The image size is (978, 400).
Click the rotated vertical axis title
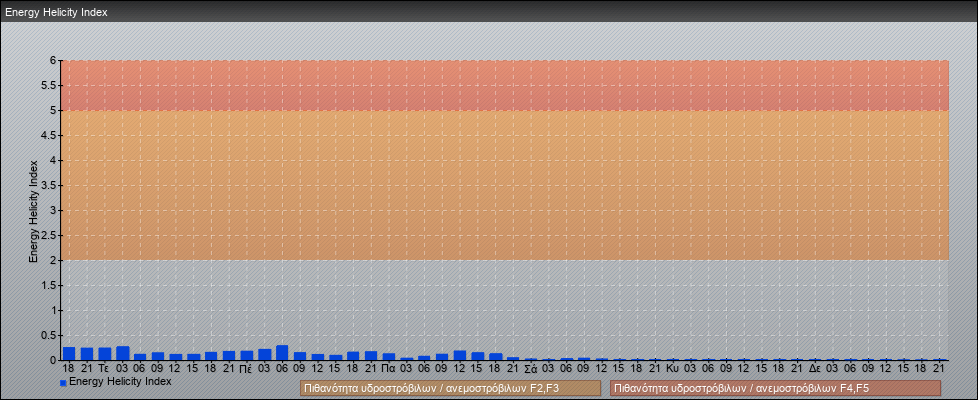34,211
